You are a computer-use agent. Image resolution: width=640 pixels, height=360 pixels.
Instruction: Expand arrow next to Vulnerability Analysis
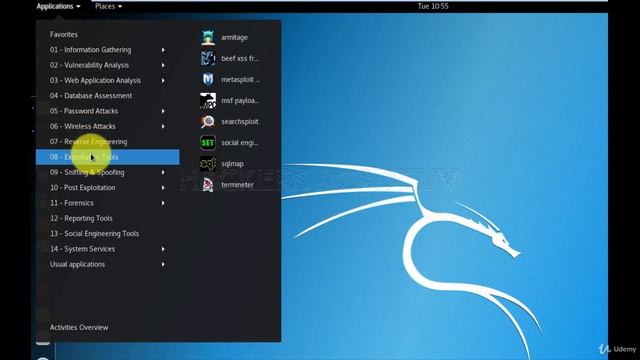[163, 65]
